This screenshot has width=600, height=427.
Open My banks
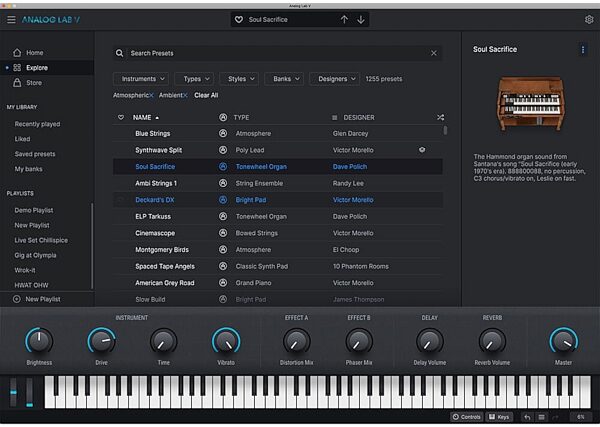click(x=28, y=169)
